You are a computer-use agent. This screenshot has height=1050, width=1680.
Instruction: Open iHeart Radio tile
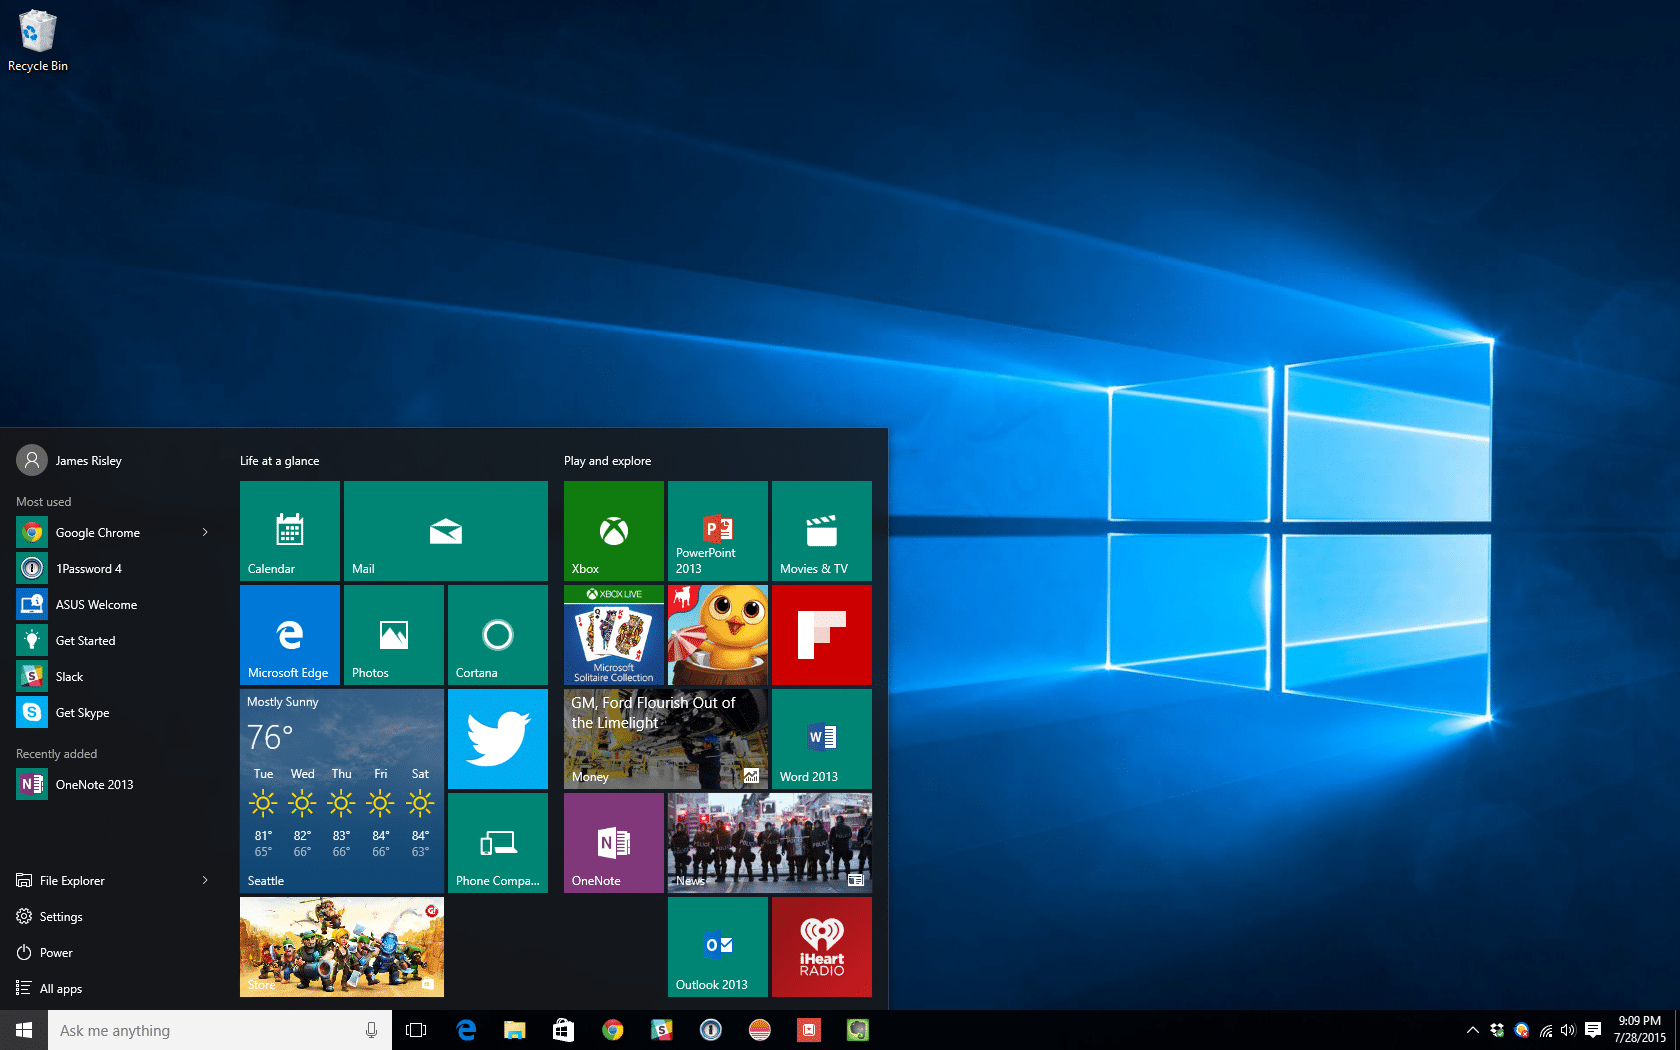point(821,947)
